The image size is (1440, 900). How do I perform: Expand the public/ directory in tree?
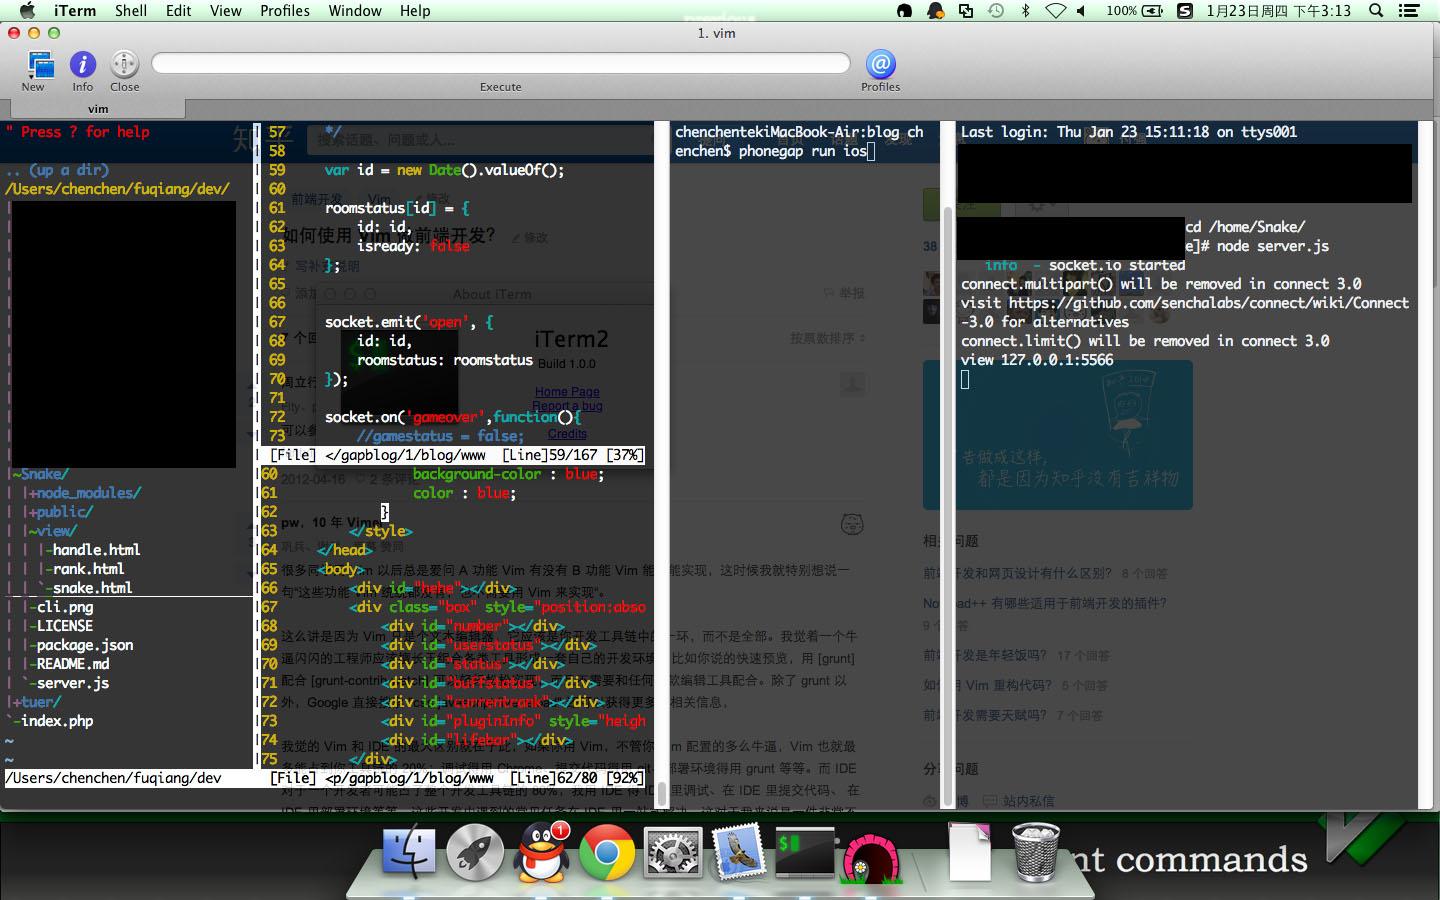[60, 512]
